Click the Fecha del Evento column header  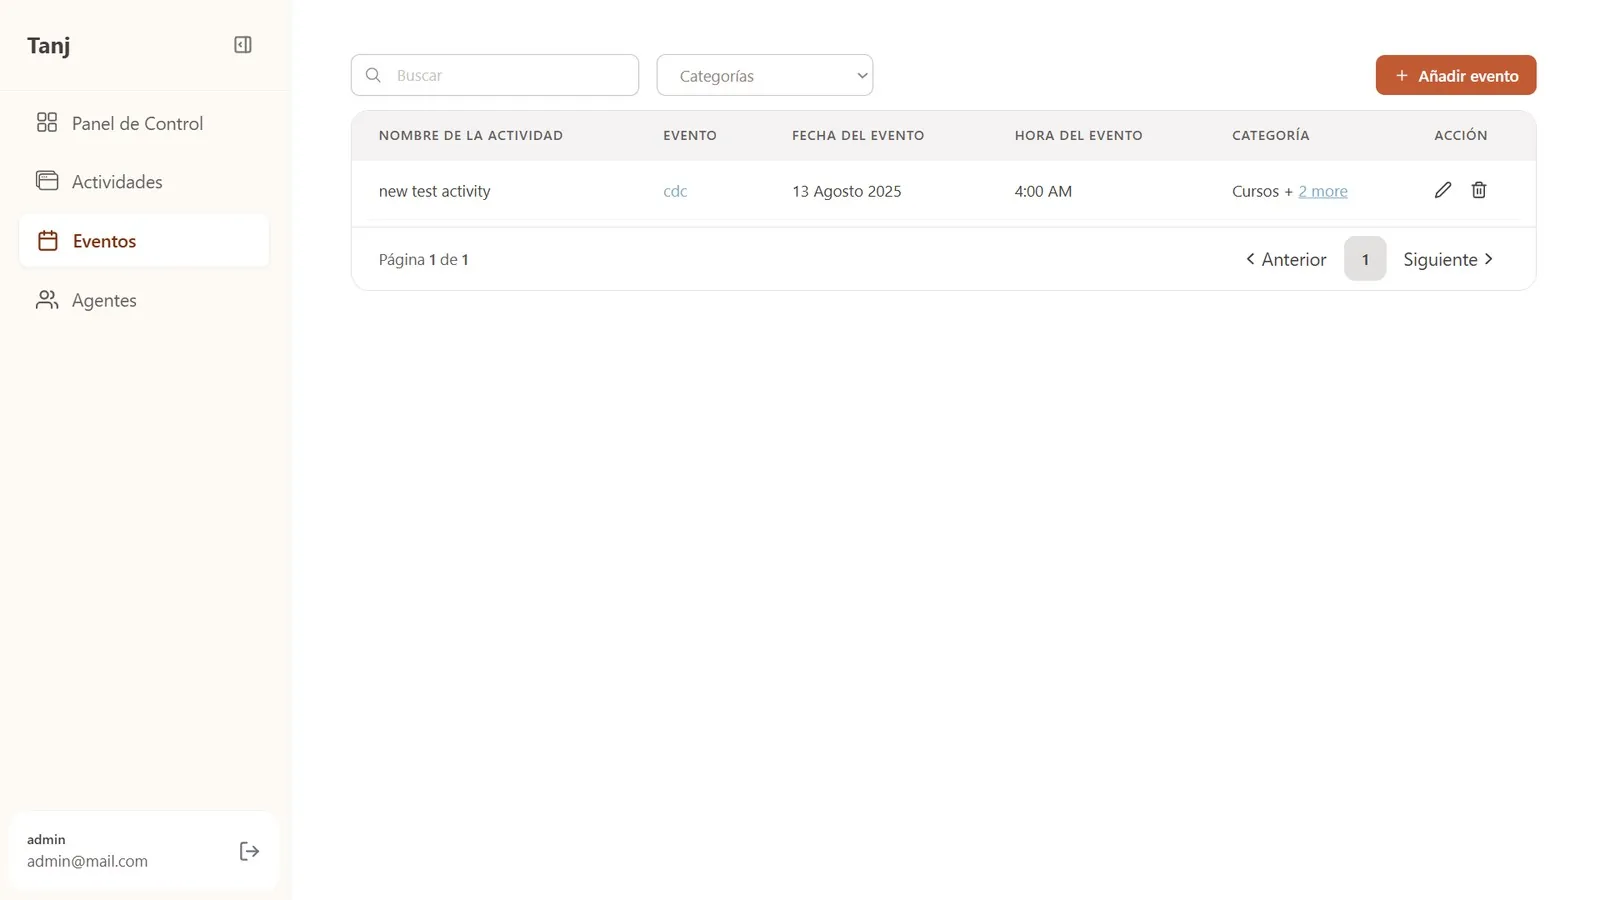point(858,135)
